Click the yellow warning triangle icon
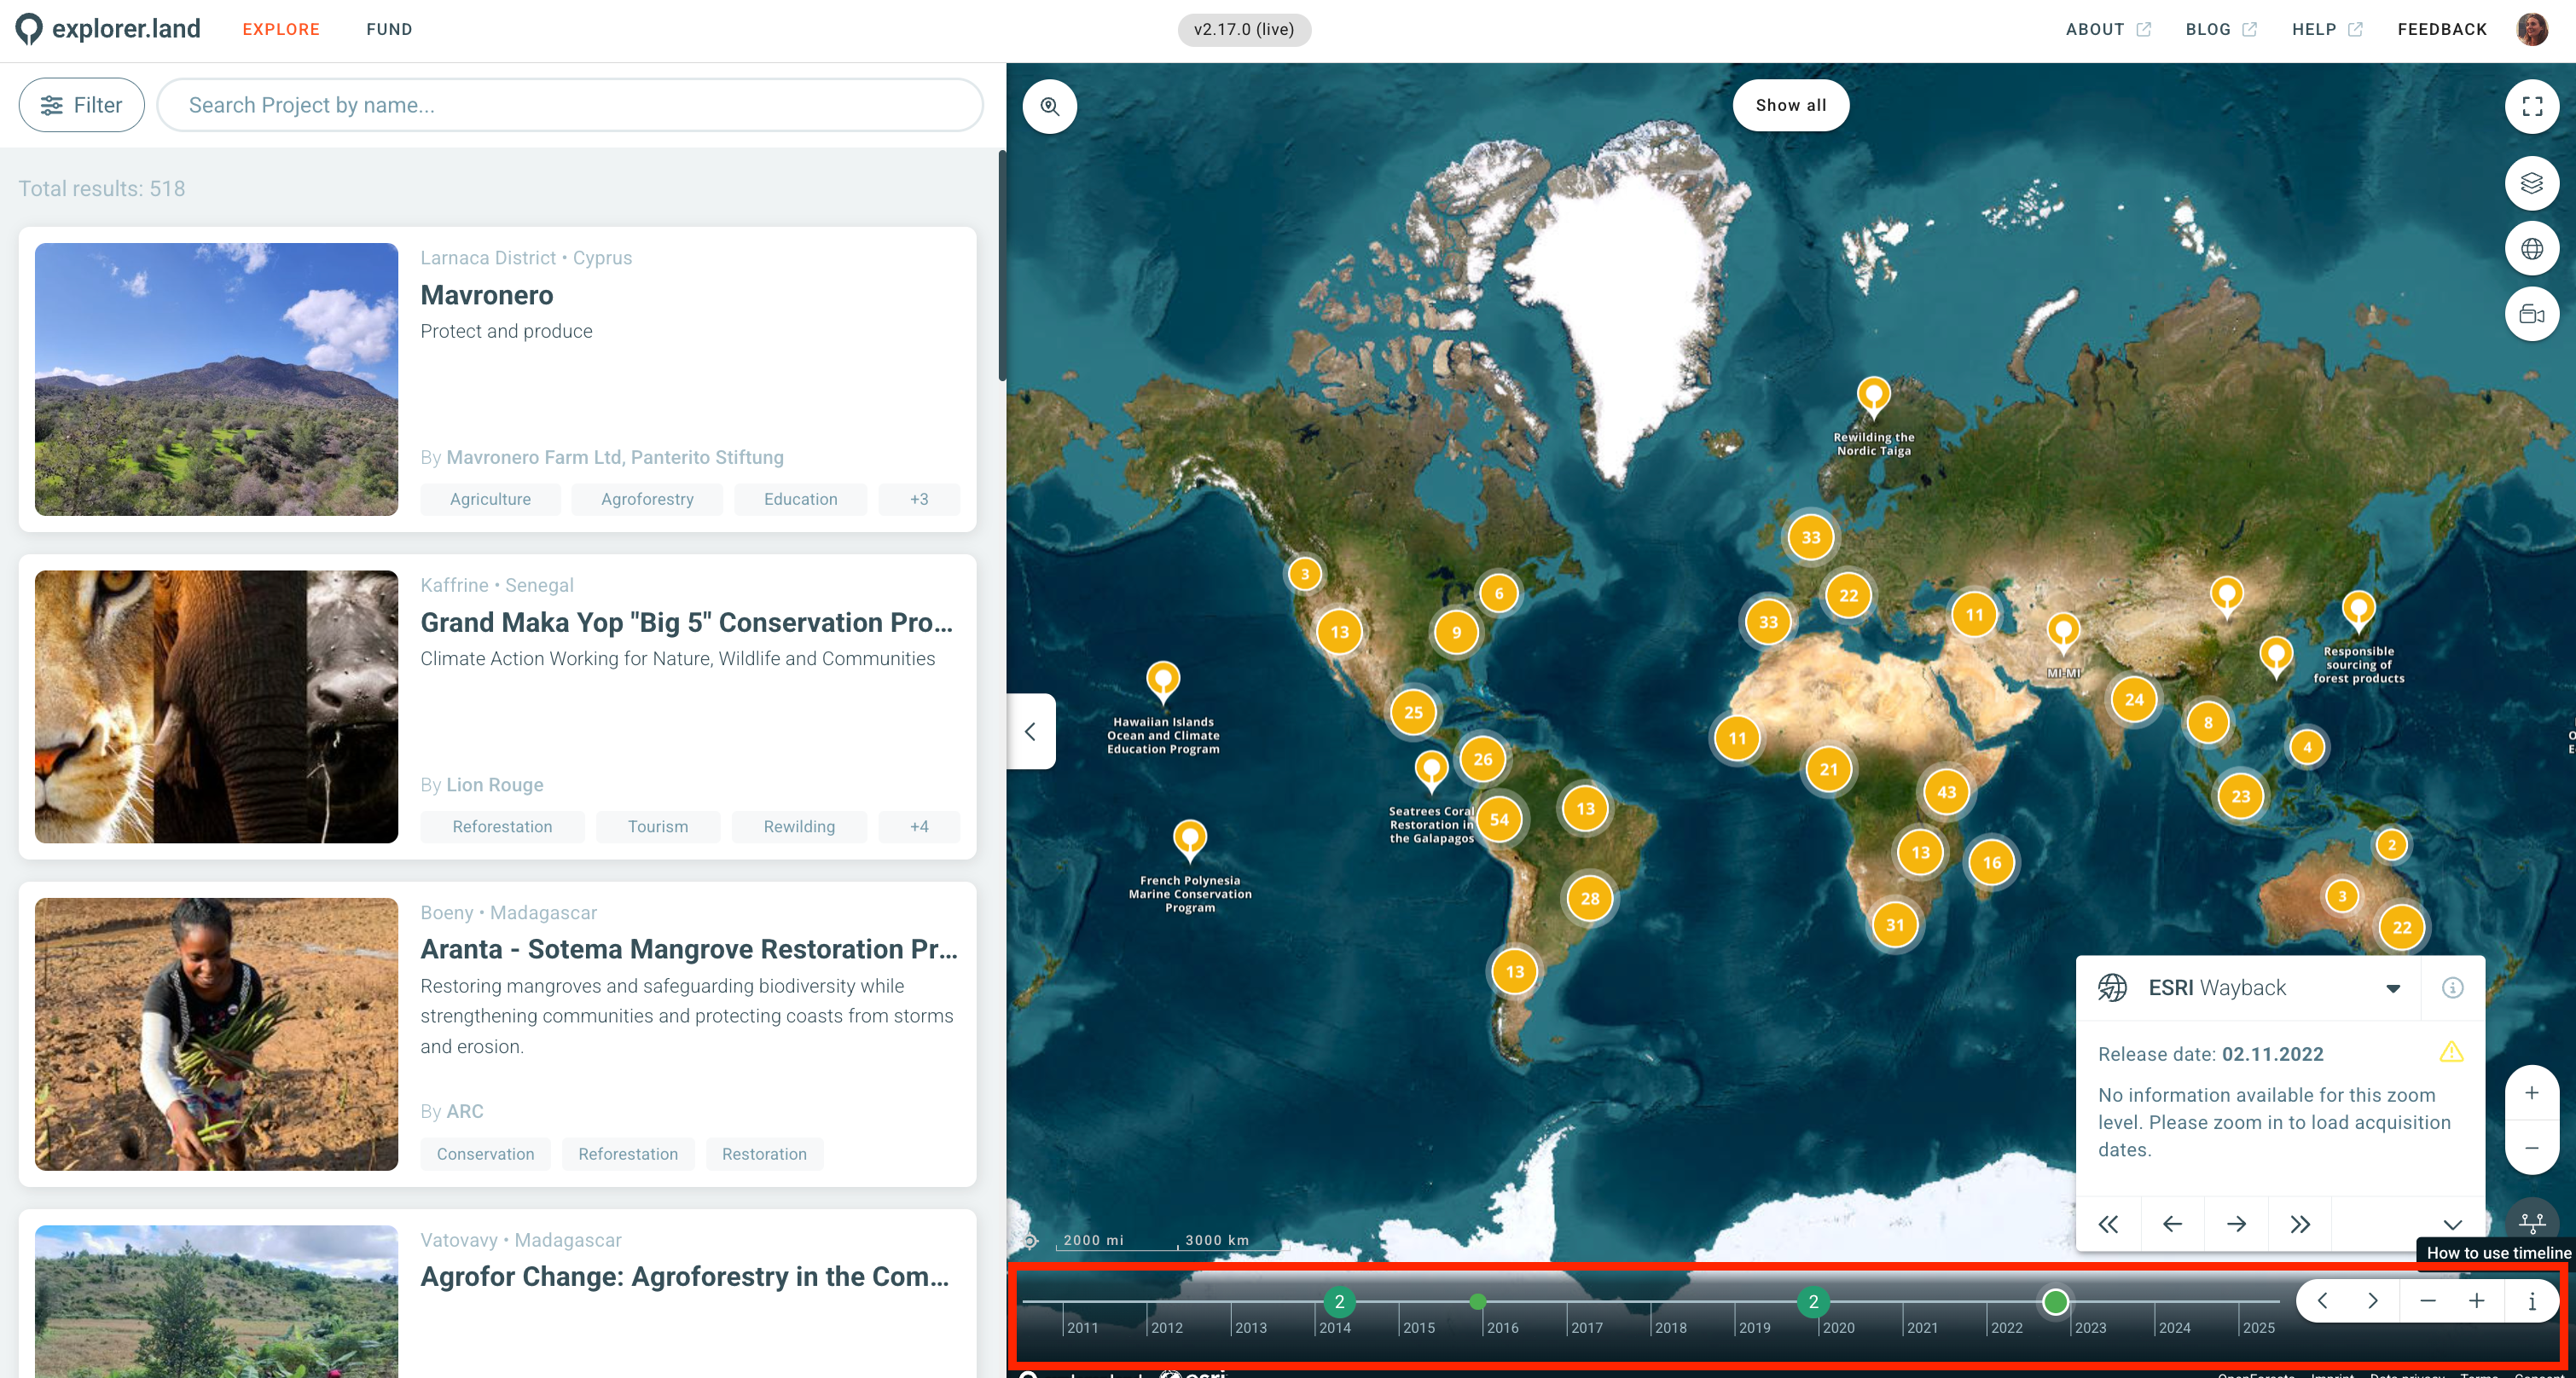 coord(2451,1052)
